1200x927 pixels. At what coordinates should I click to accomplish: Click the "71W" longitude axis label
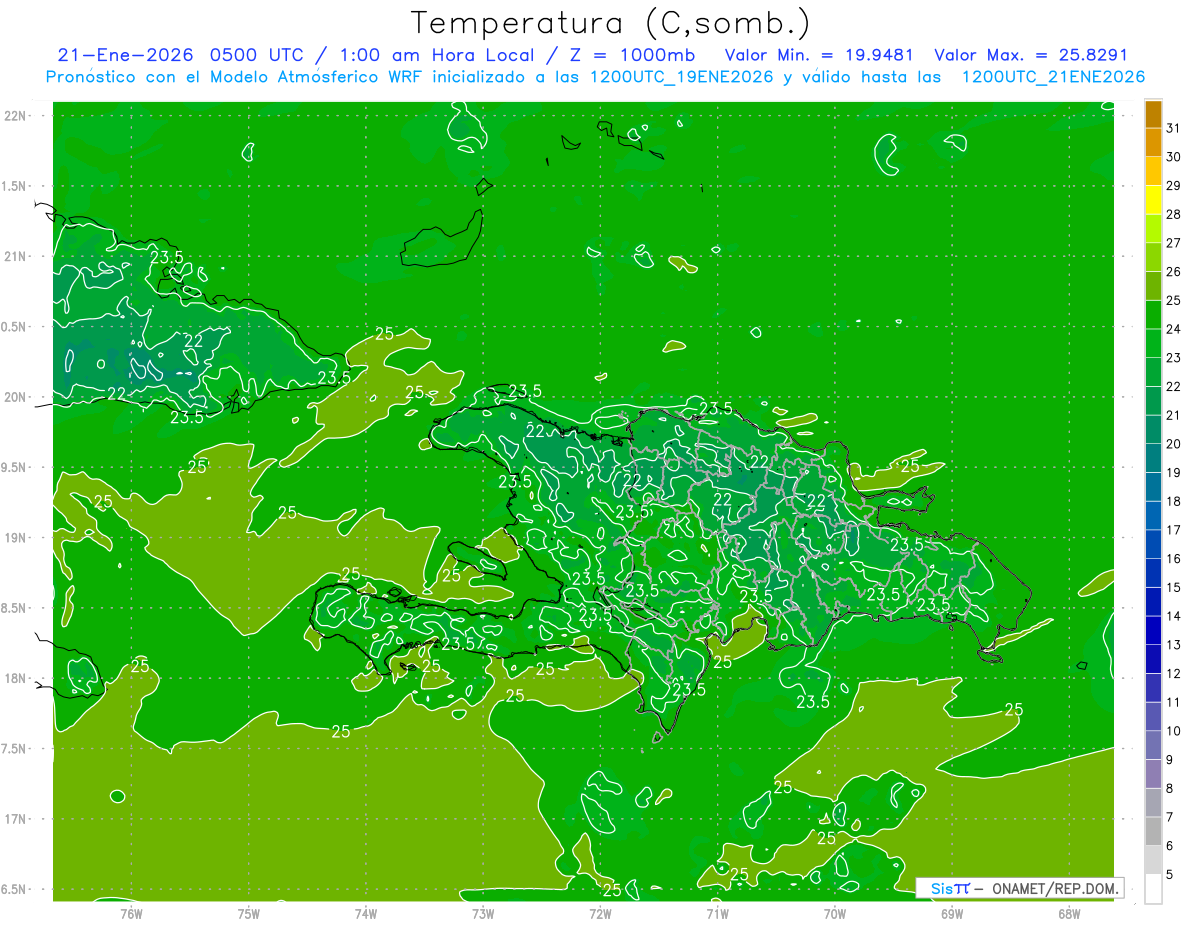click(717, 914)
